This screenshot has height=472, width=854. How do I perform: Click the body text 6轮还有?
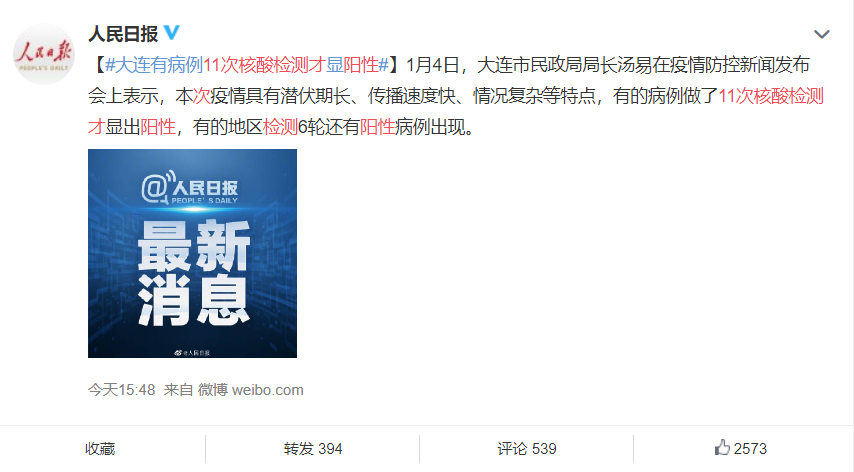pos(328,127)
